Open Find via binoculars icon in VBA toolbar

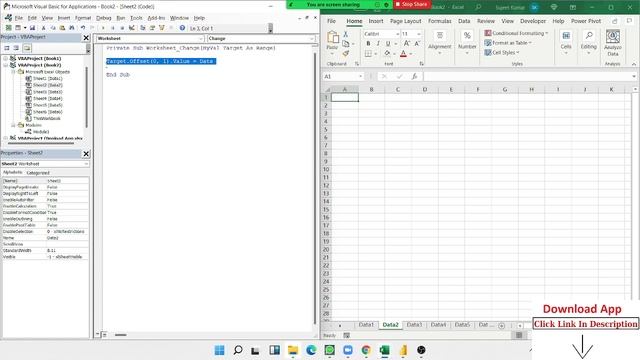(x=72, y=28)
